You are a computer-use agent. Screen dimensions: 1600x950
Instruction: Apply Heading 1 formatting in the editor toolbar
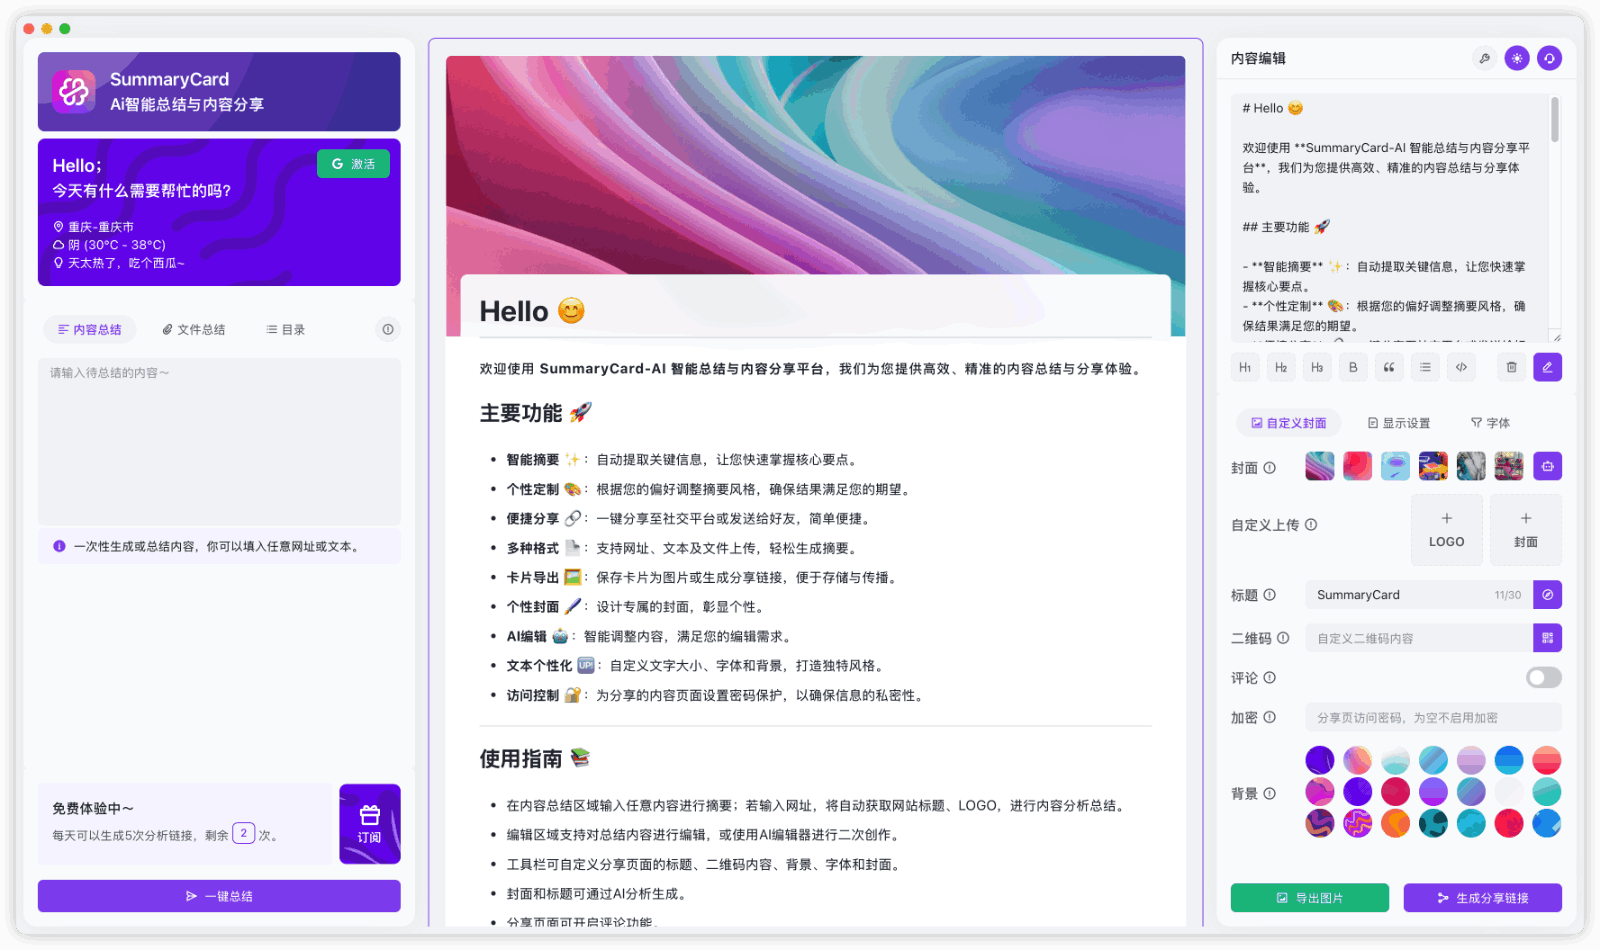point(1245,367)
